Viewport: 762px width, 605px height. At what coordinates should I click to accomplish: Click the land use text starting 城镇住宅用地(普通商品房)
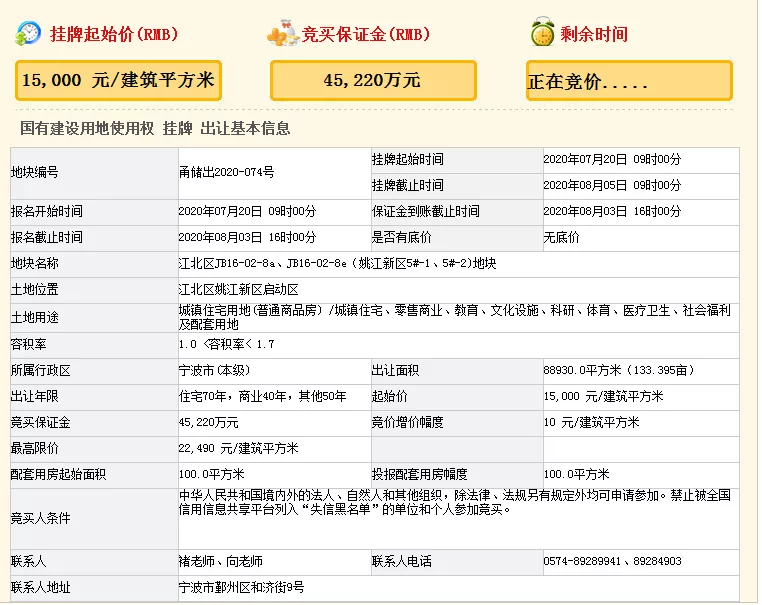pos(454,317)
